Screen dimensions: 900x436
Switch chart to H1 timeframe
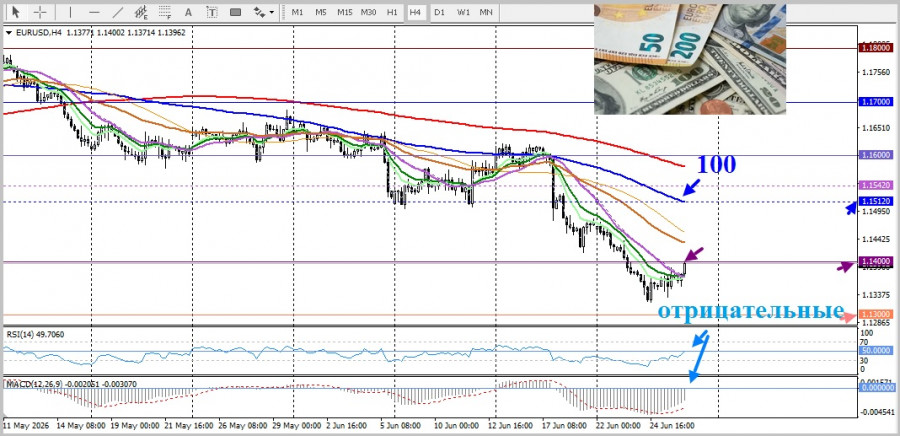click(x=392, y=12)
